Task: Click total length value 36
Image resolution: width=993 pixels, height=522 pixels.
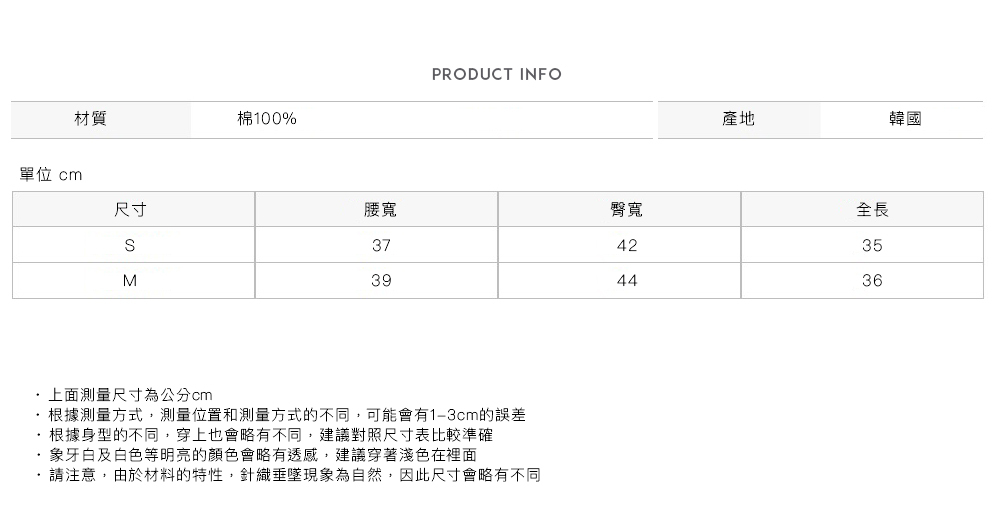Action: click(x=872, y=281)
